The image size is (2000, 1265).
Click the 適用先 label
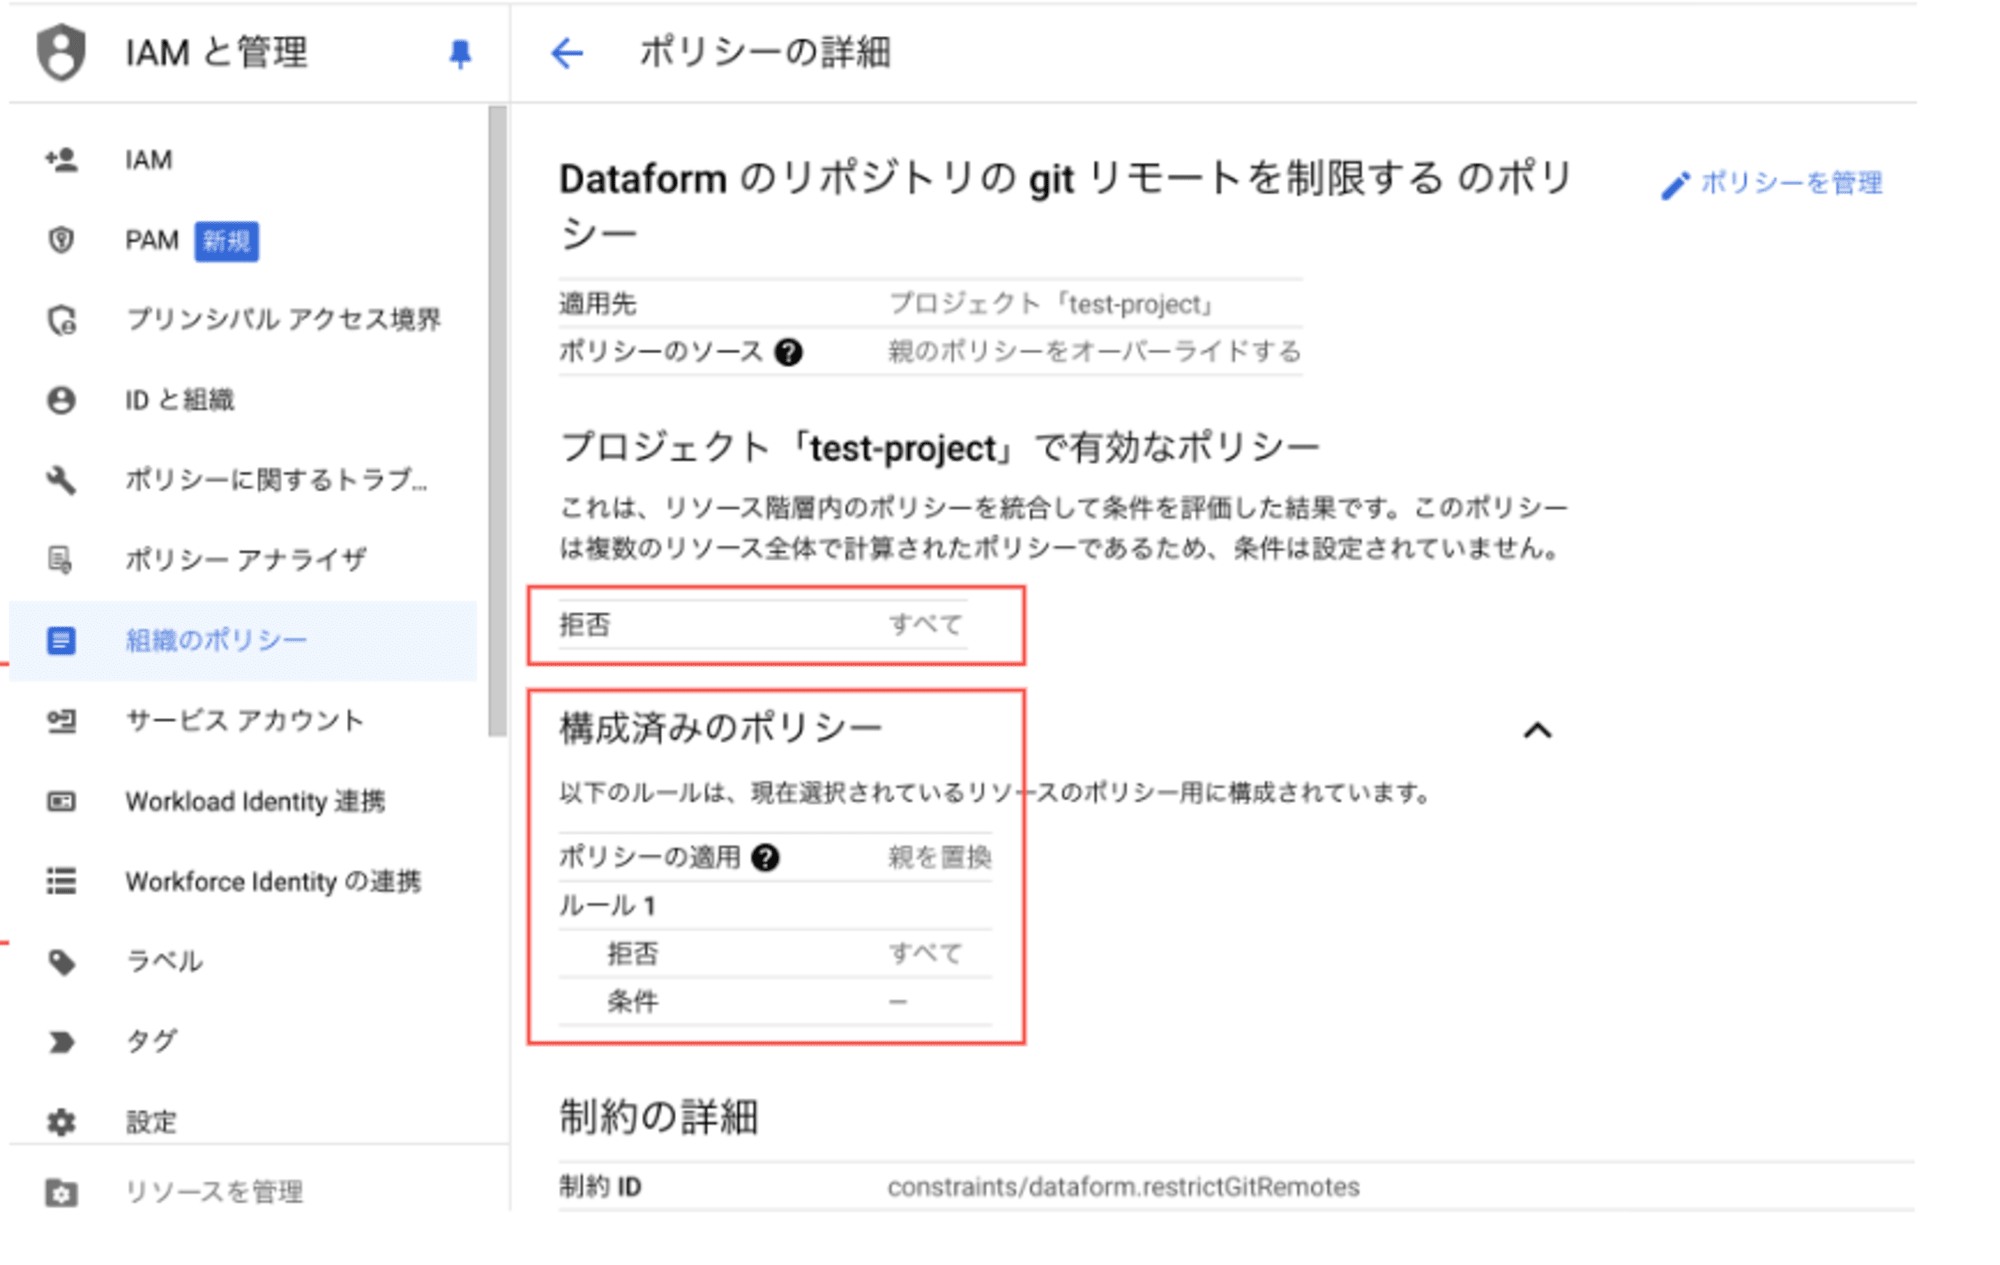click(597, 304)
